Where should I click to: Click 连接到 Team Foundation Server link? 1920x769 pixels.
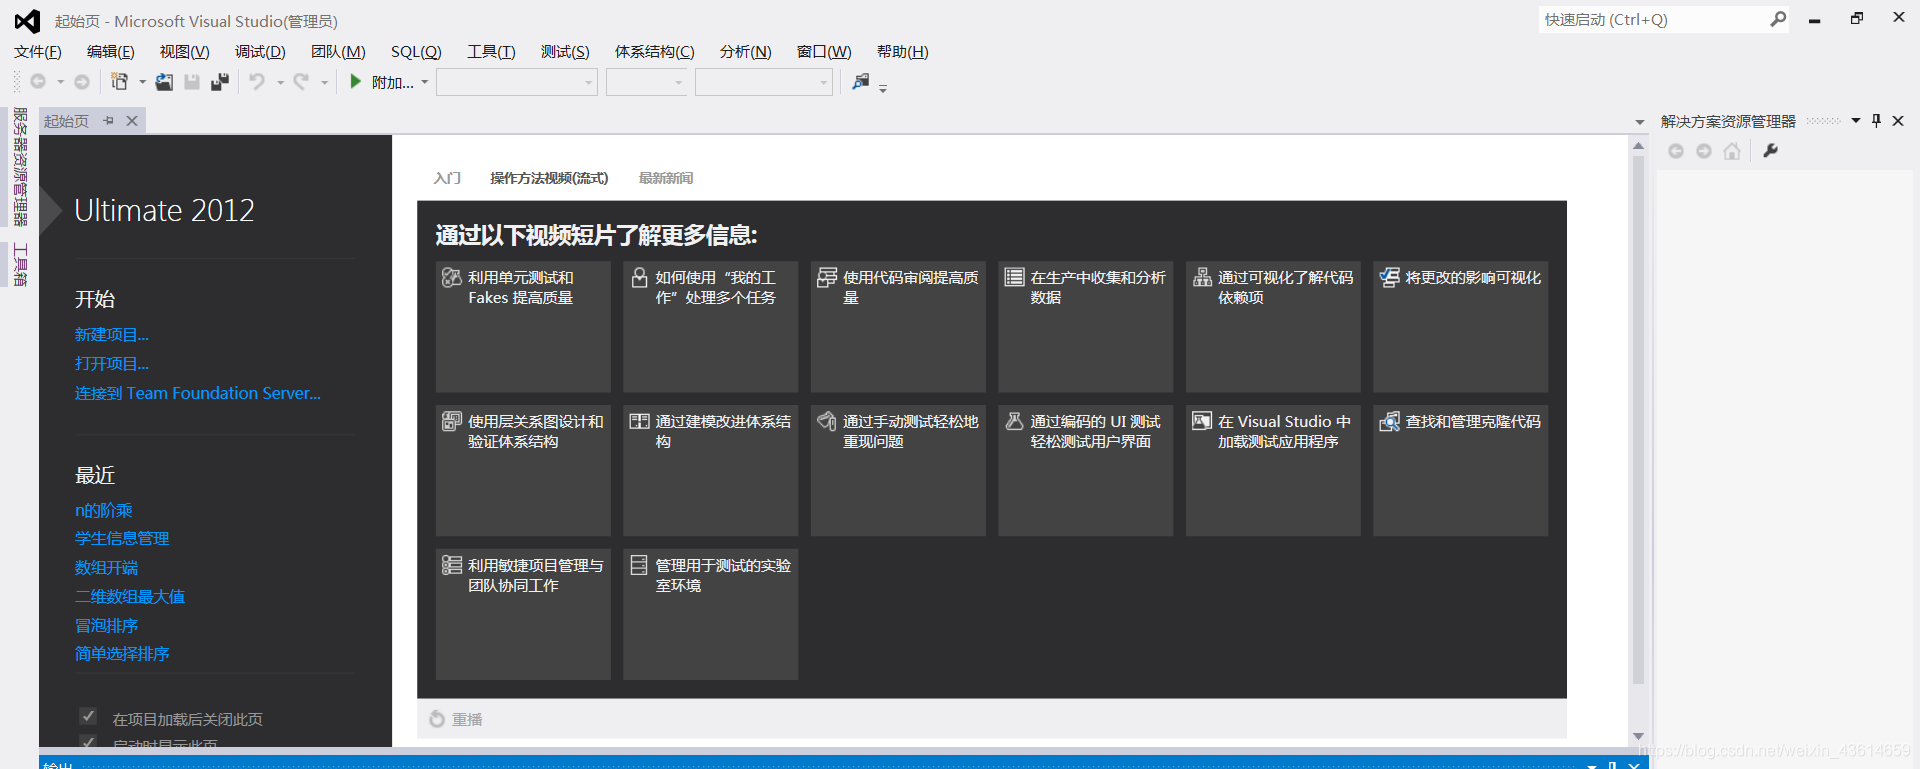click(x=198, y=393)
